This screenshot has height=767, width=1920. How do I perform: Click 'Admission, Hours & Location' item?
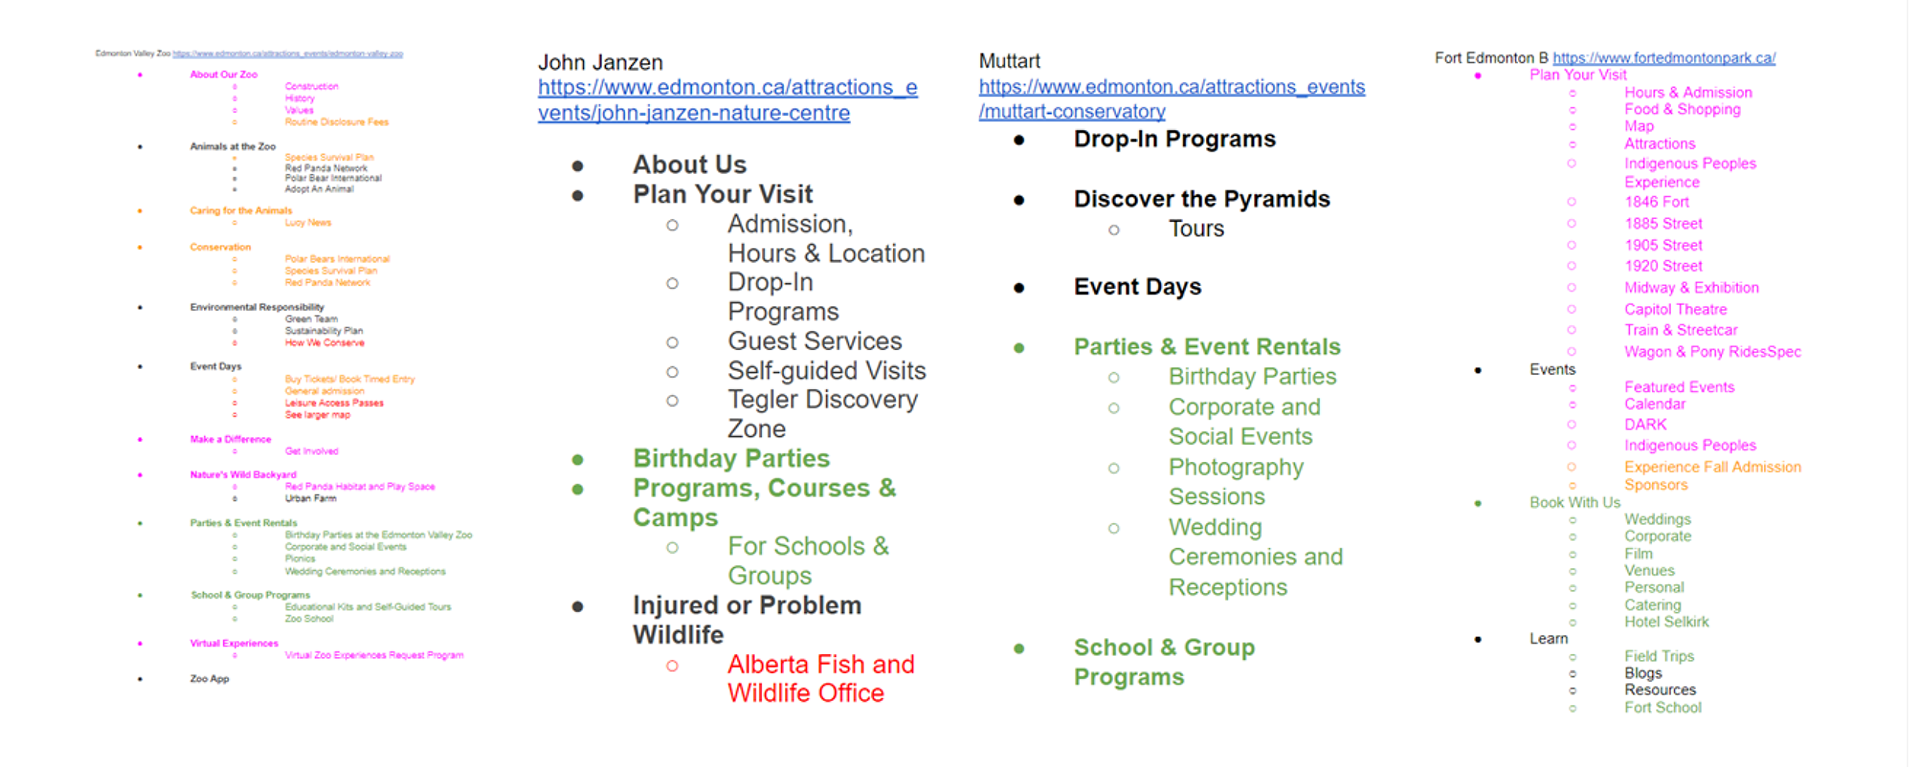point(826,239)
